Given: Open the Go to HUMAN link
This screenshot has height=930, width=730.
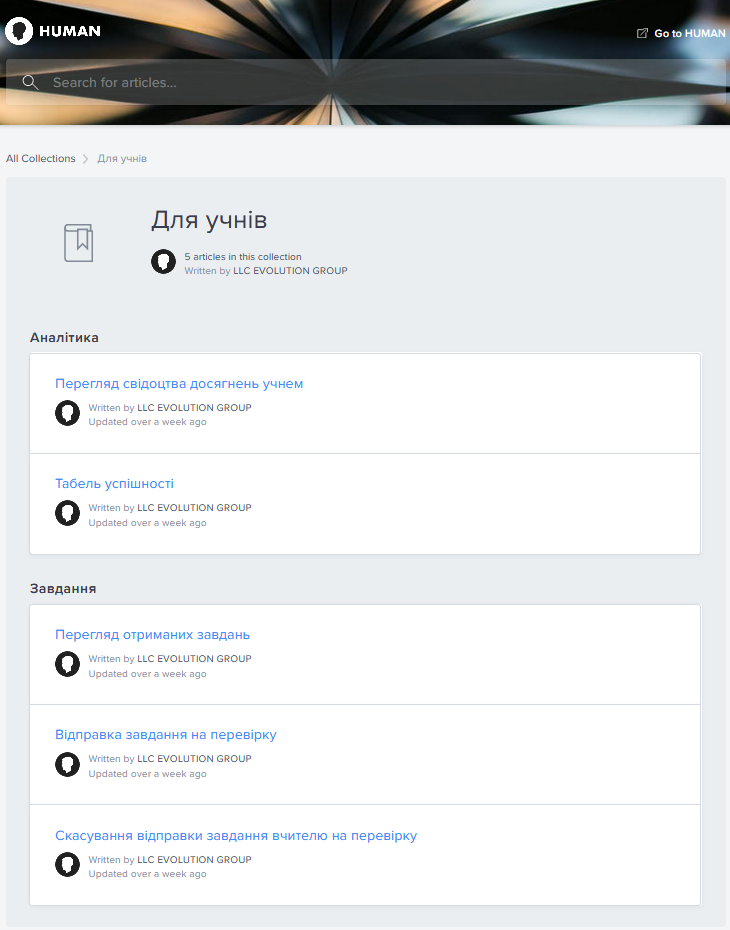Looking at the screenshot, I should [x=681, y=33].
